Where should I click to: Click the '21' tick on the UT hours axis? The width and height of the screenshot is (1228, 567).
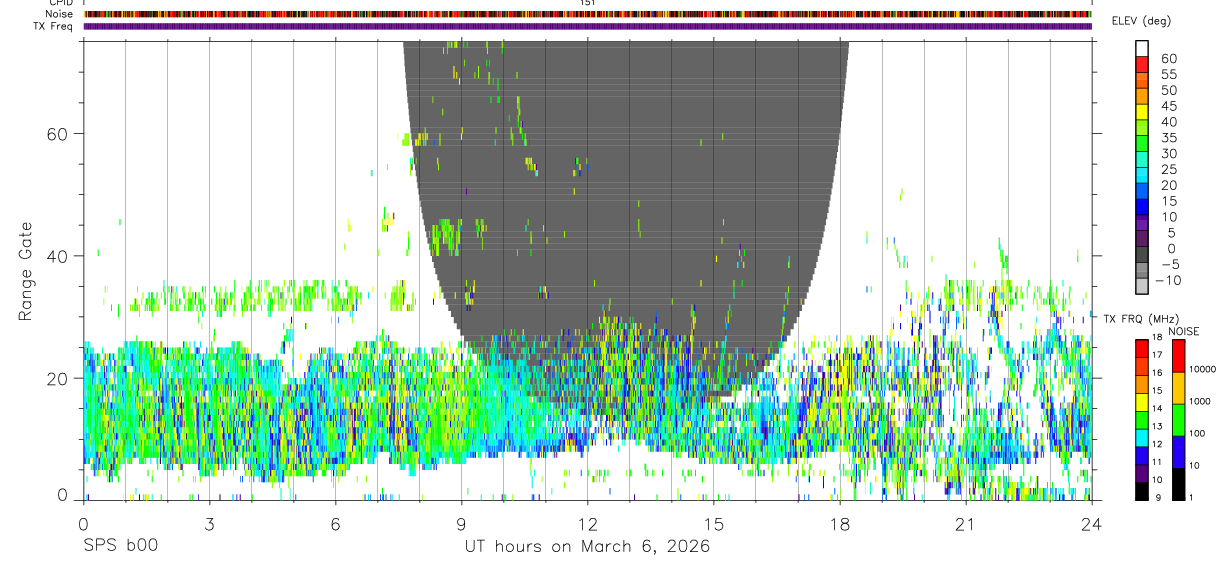click(x=966, y=523)
